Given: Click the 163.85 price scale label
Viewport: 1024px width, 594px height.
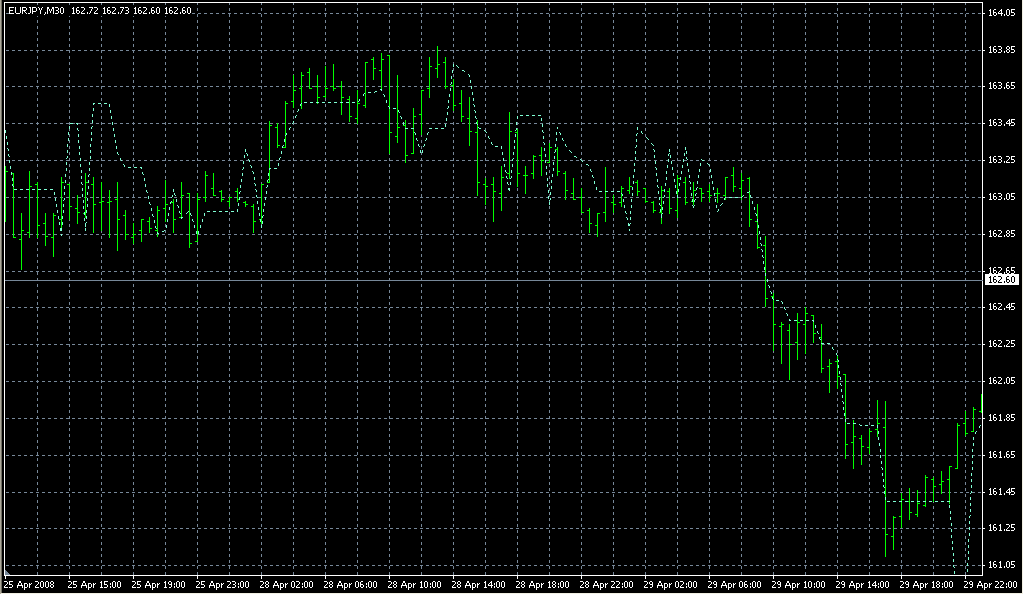Looking at the screenshot, I should click(x=1001, y=50).
